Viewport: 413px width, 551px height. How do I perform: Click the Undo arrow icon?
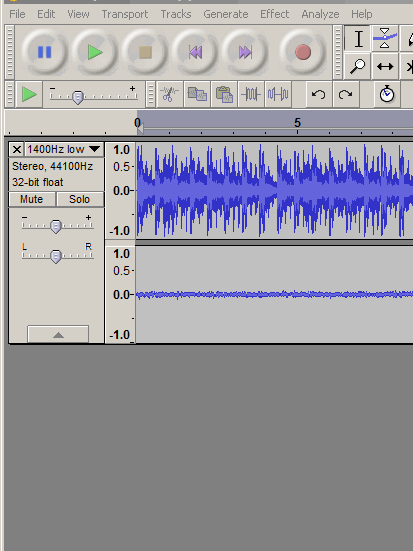[x=319, y=94]
